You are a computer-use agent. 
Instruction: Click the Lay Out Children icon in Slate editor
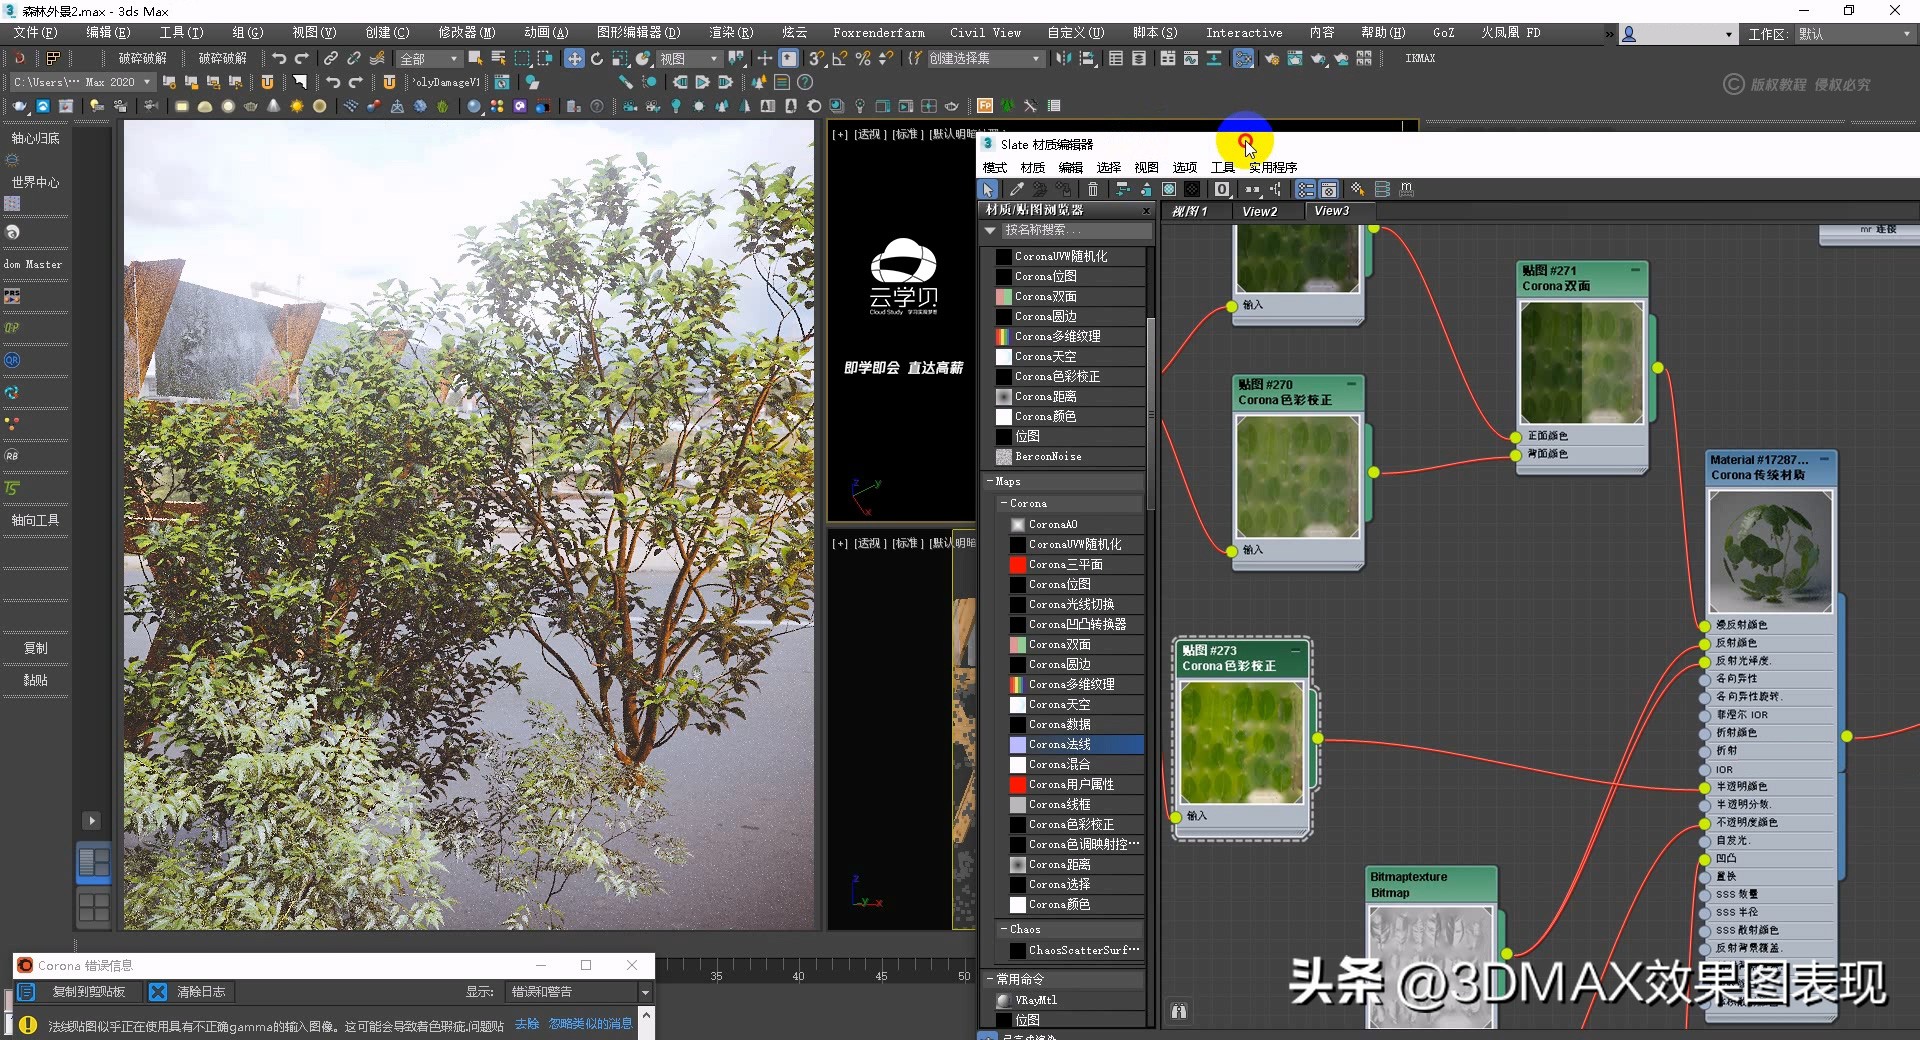pos(1122,189)
